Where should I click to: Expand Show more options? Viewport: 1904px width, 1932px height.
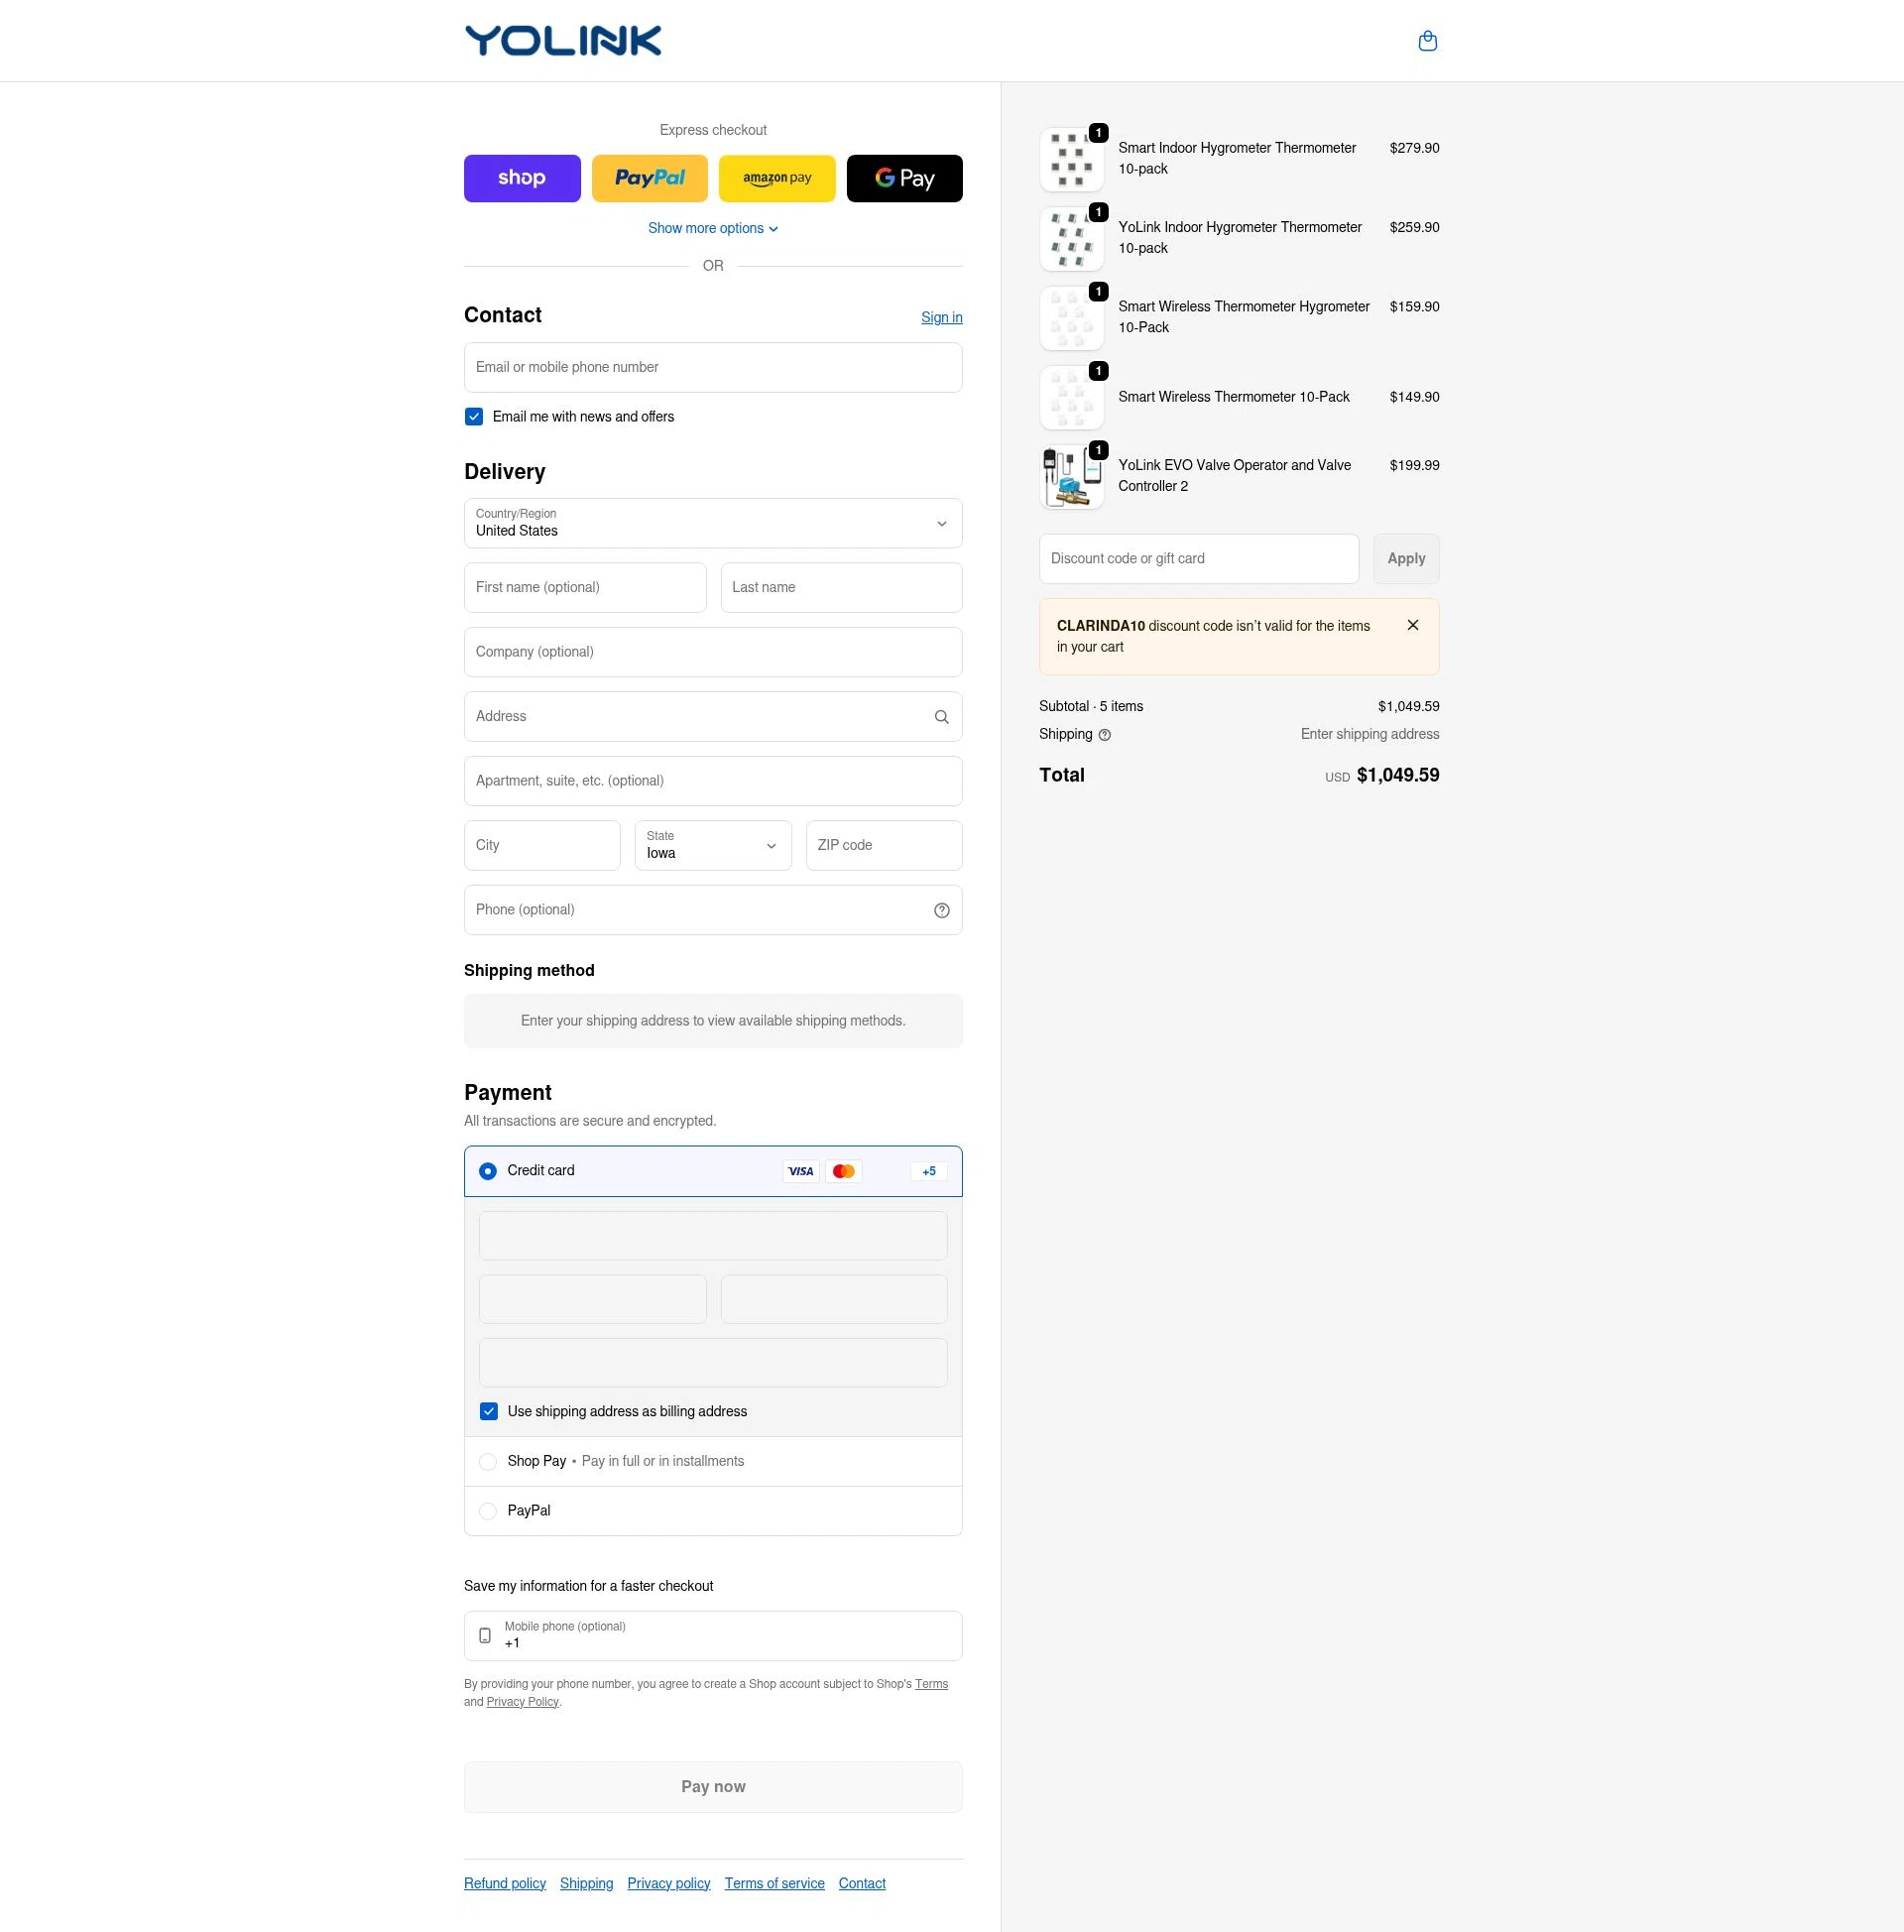click(712, 228)
